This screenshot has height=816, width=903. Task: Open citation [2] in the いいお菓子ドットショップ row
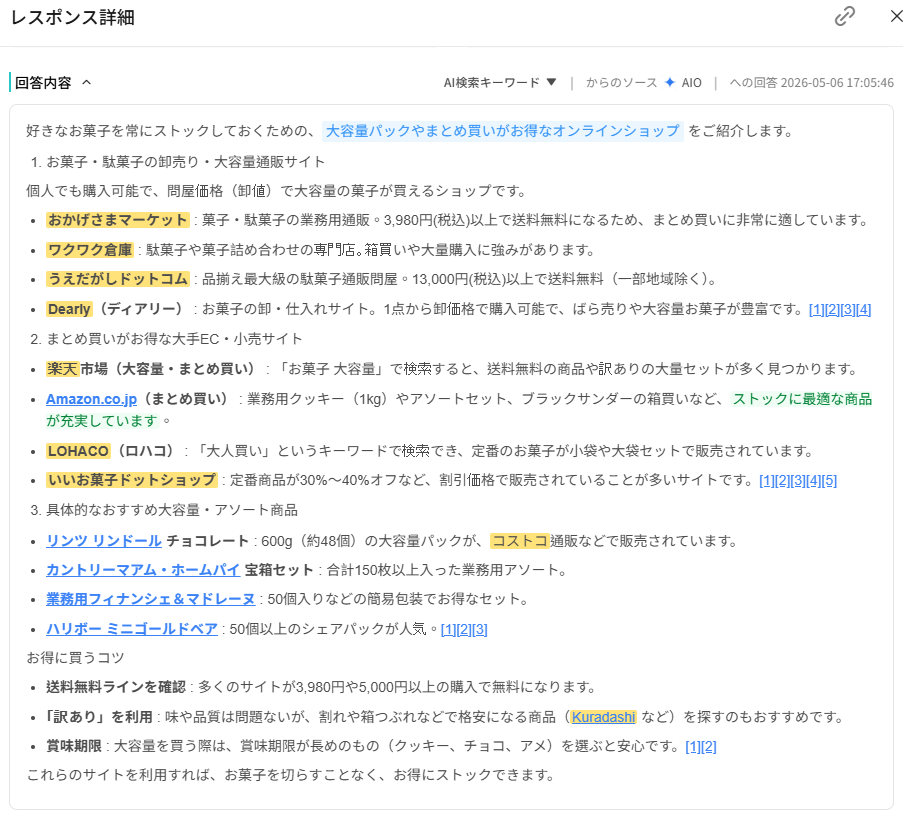pyautogui.click(x=782, y=481)
